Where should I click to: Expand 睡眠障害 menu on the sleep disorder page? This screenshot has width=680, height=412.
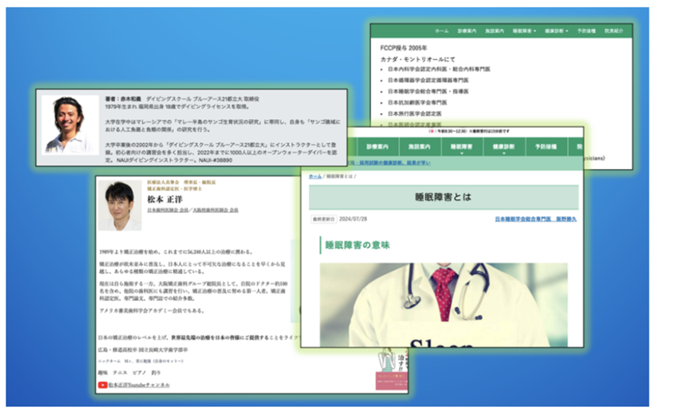pyautogui.click(x=461, y=147)
